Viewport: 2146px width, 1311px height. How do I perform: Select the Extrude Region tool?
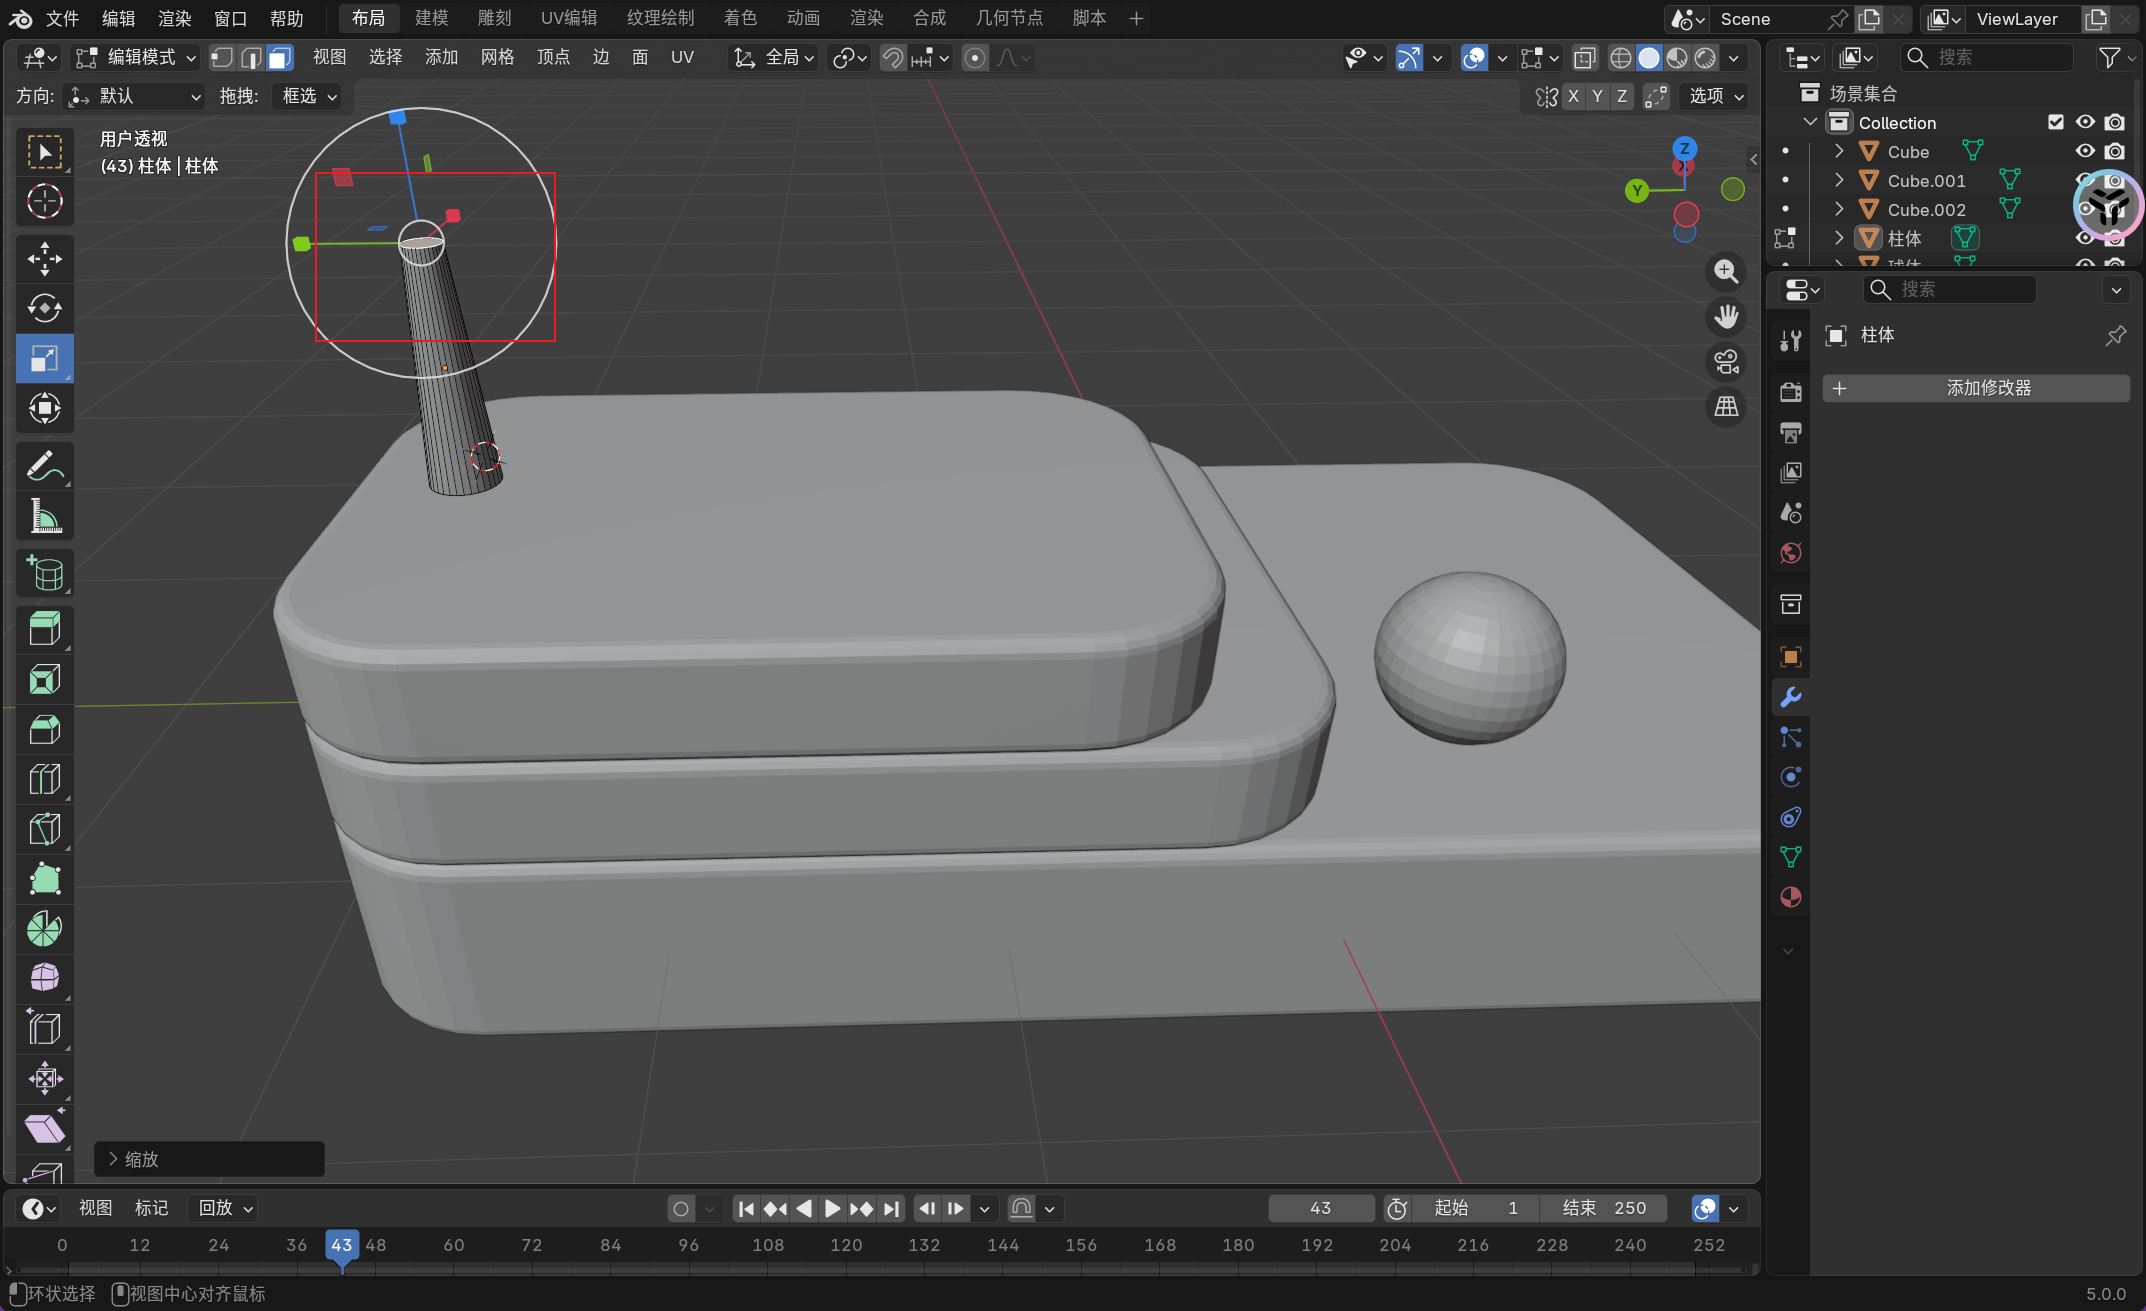coord(44,629)
